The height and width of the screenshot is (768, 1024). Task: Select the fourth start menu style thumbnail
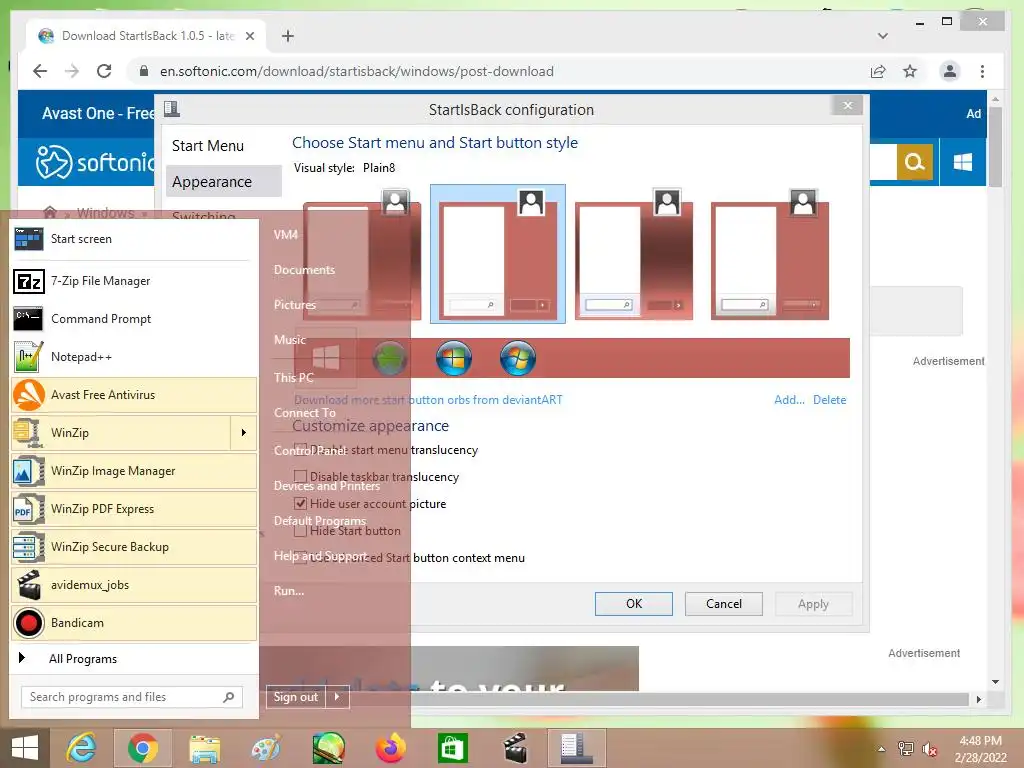pyautogui.click(x=769, y=254)
